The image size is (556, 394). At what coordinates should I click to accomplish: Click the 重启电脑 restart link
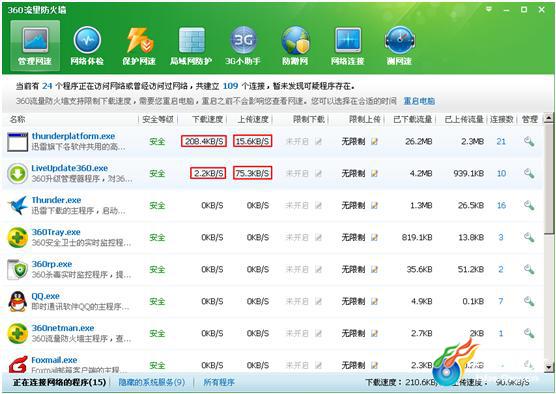(x=419, y=101)
